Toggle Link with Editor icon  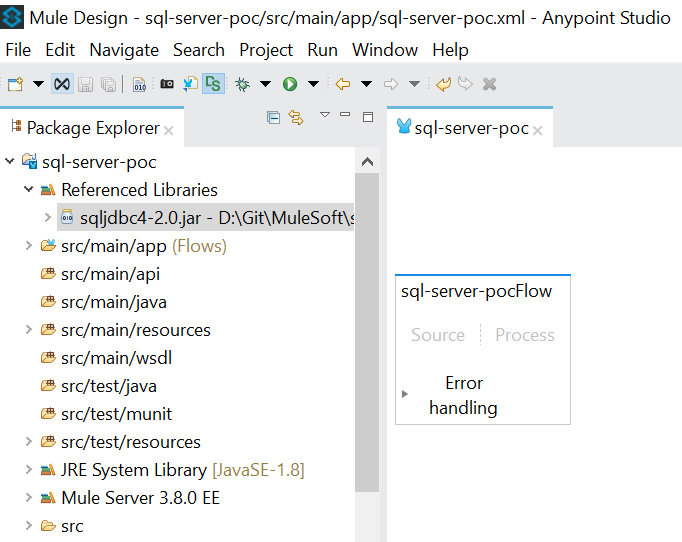coord(296,117)
